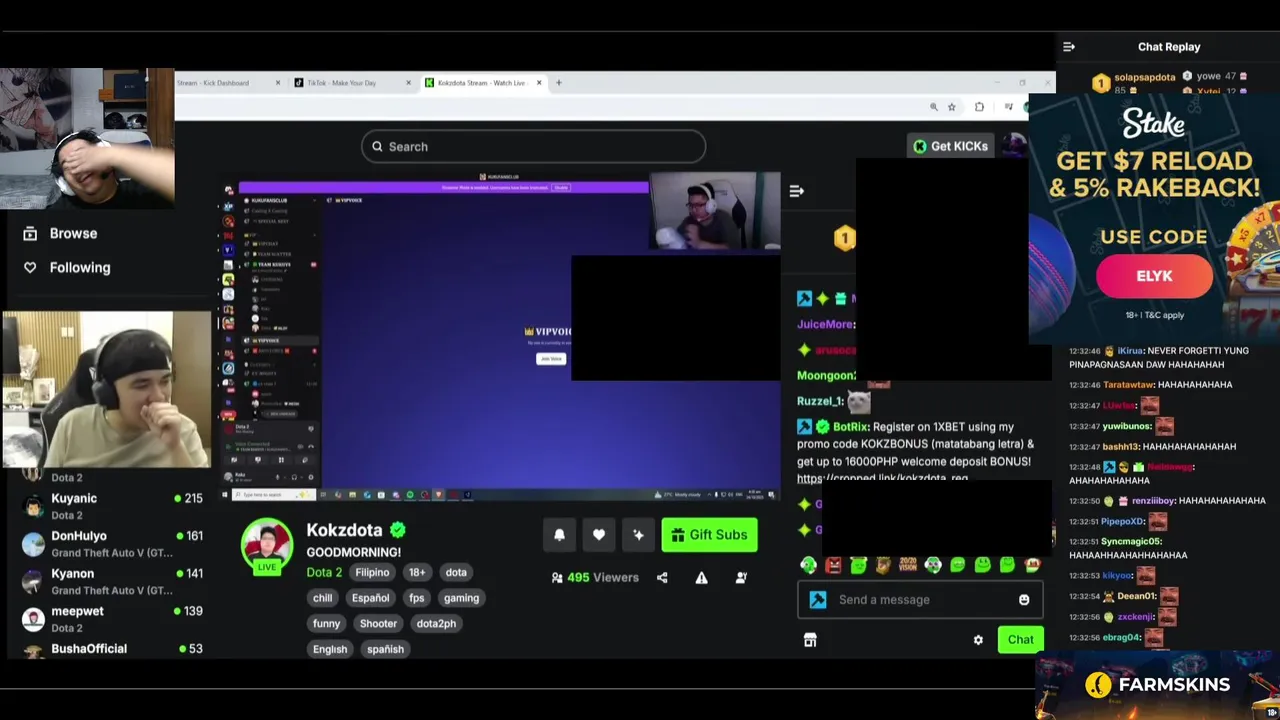This screenshot has height=720, width=1280.
Task: Select the fps tag
Action: click(417, 598)
